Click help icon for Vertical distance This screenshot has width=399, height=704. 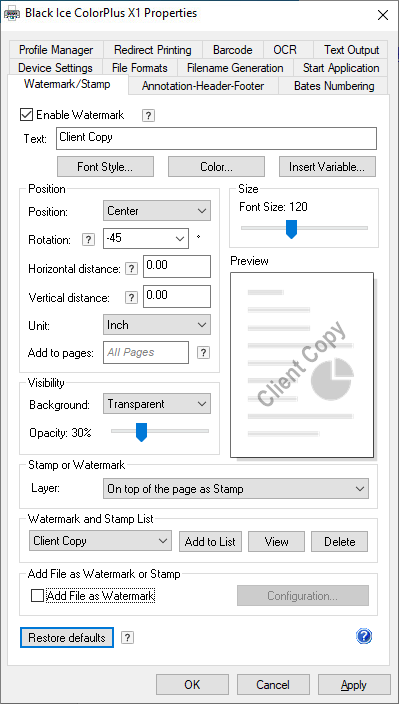pyautogui.click(x=131, y=298)
